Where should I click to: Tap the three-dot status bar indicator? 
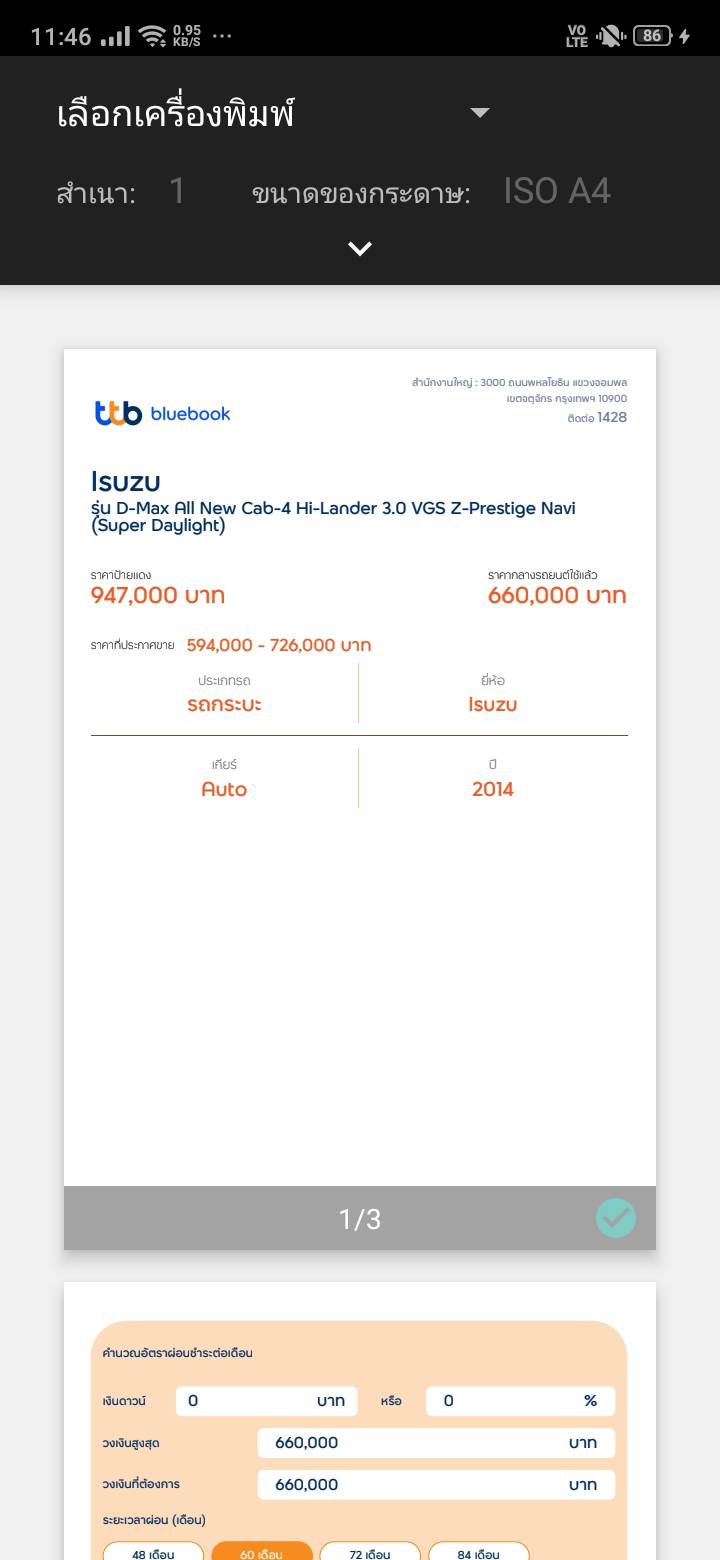pyautogui.click(x=222, y=36)
